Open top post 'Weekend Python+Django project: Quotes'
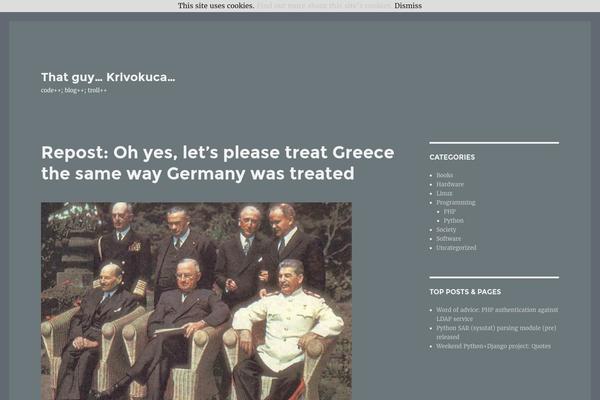Viewport: 600px width, 400px height. coord(493,346)
